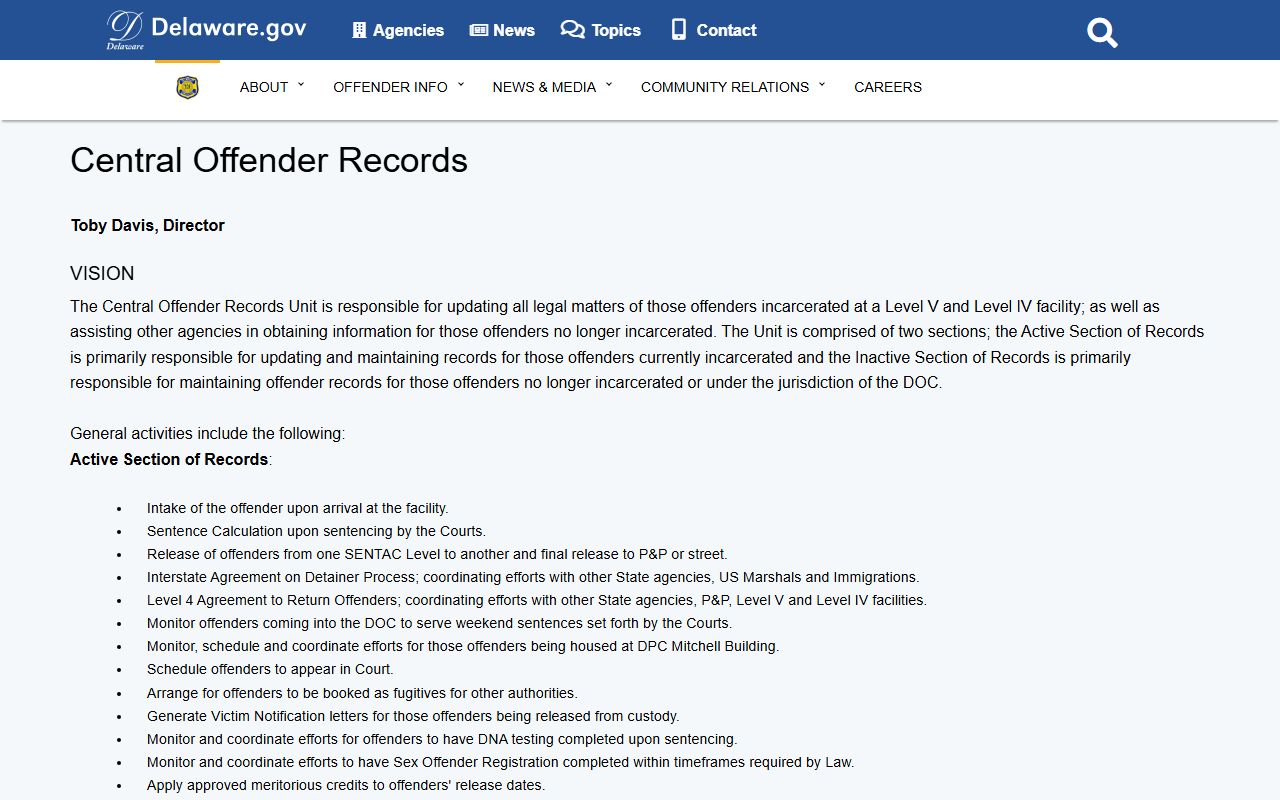The height and width of the screenshot is (800, 1280).
Task: Click the VISION heading
Action: (x=102, y=274)
